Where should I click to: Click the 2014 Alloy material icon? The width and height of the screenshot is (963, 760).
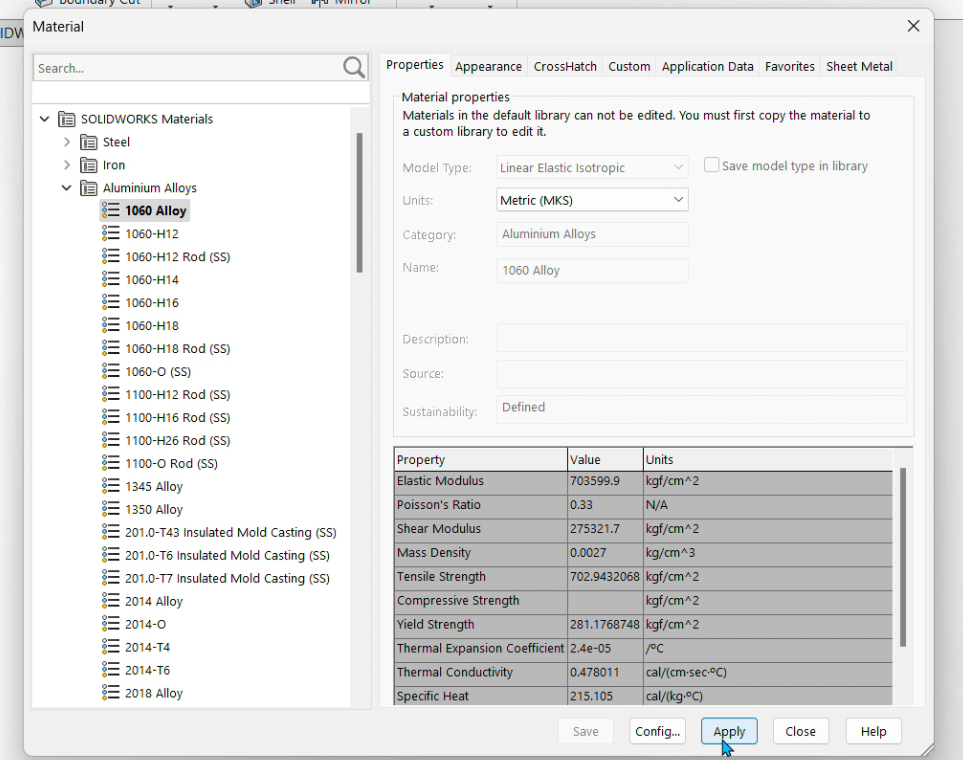pos(110,601)
